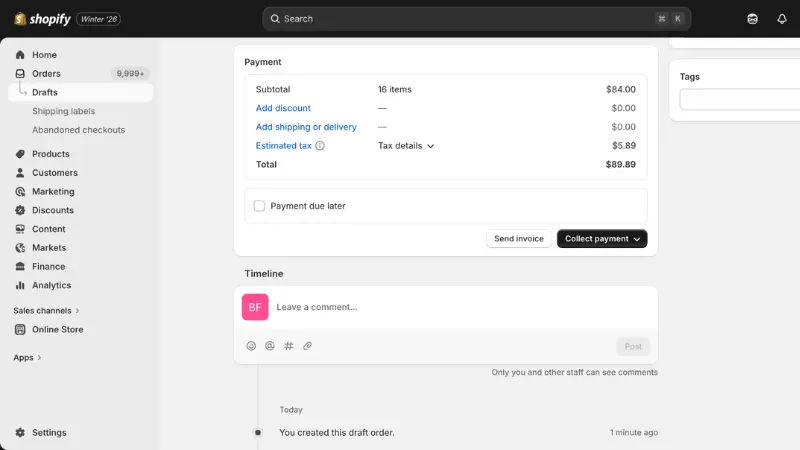800x450 pixels.
Task: Click the search magnifier icon
Action: point(275,19)
